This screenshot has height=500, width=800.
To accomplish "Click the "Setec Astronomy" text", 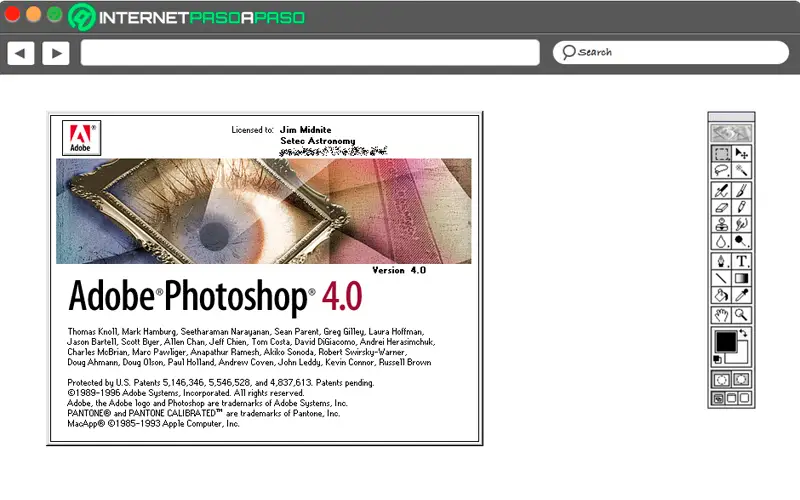I will (317, 141).
